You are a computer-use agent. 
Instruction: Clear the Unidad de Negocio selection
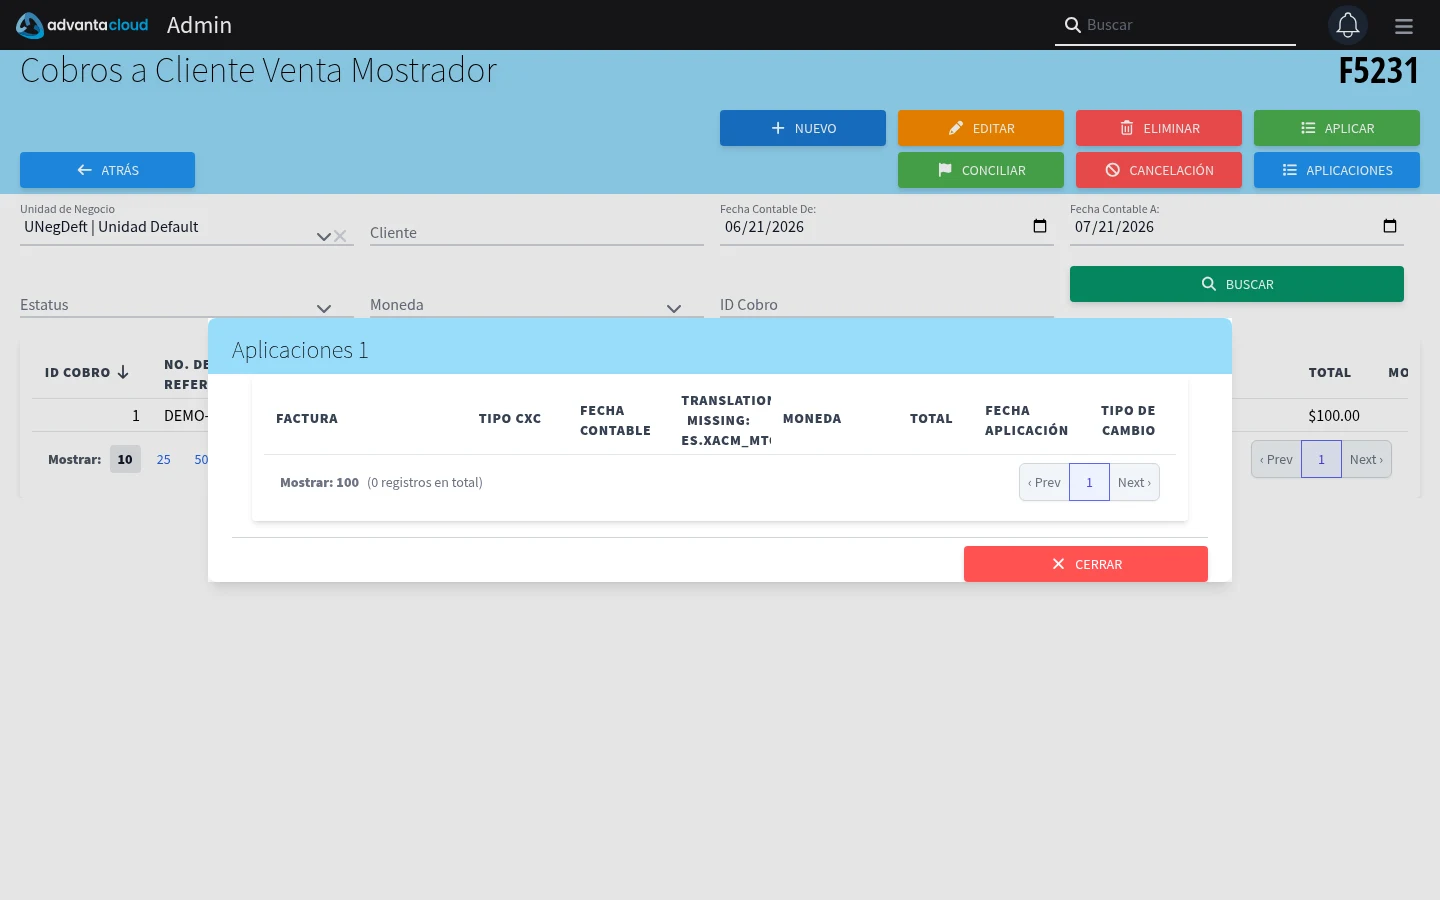tap(340, 236)
